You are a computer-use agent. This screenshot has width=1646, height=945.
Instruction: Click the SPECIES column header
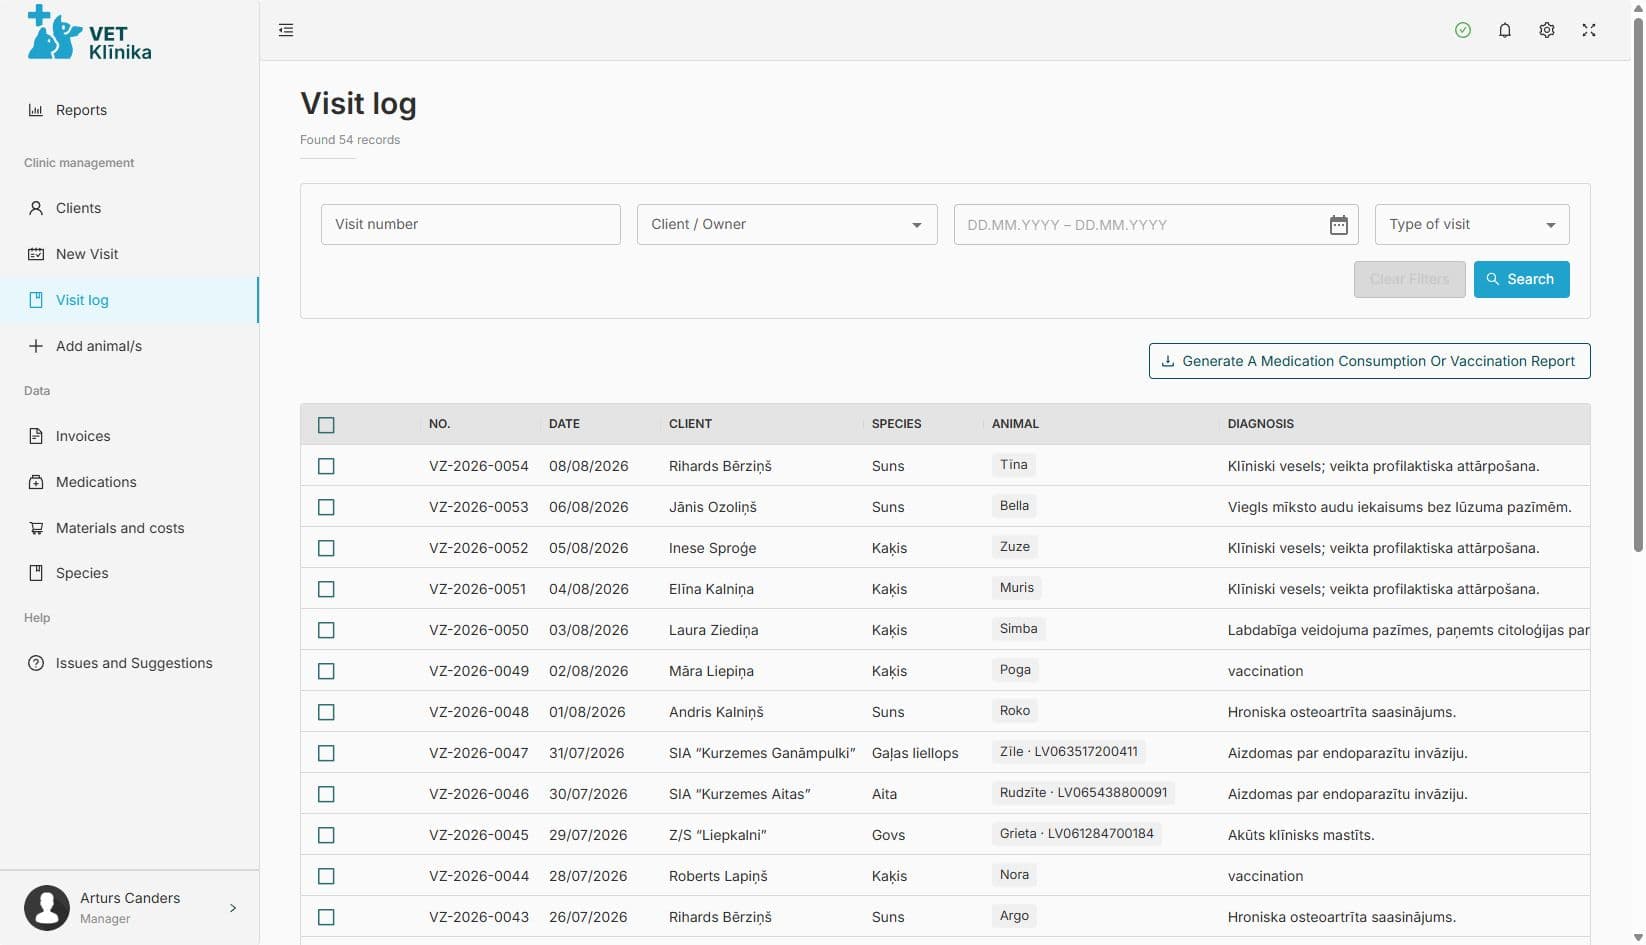(x=896, y=424)
